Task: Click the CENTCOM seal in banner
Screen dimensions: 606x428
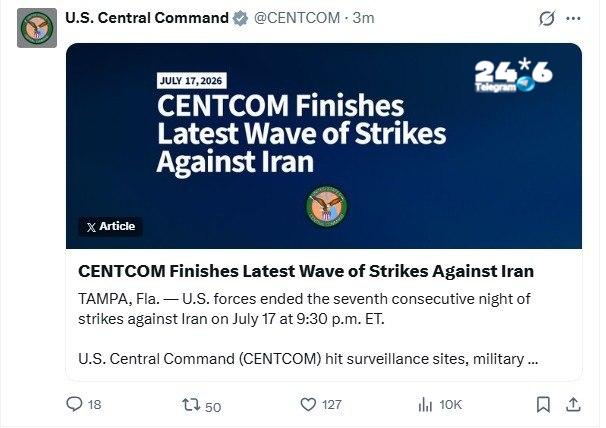Action: coord(327,205)
